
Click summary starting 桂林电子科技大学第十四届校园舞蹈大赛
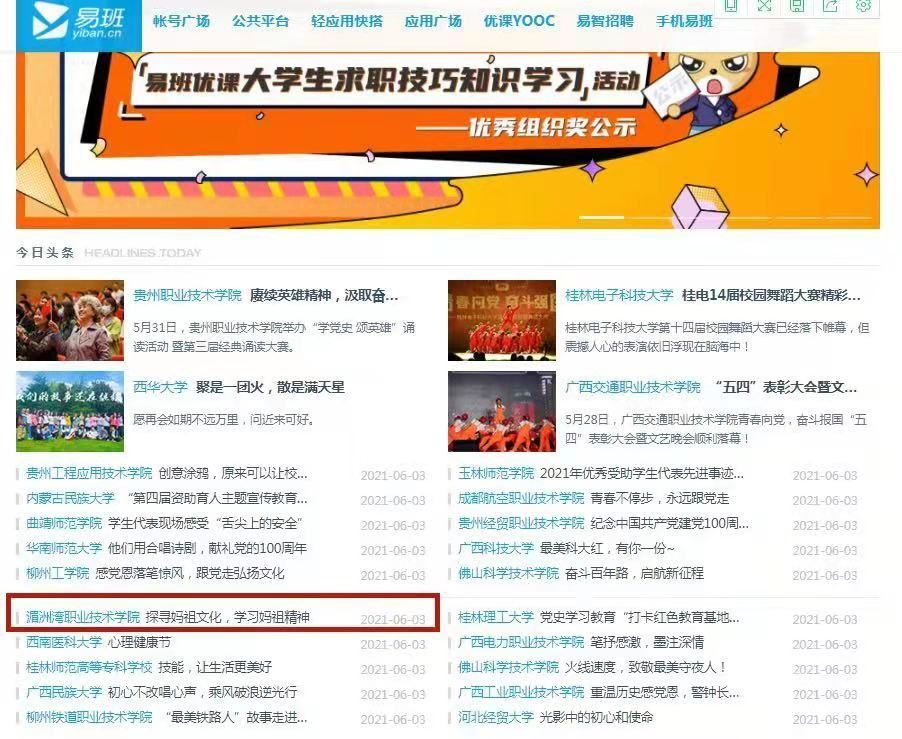717,337
